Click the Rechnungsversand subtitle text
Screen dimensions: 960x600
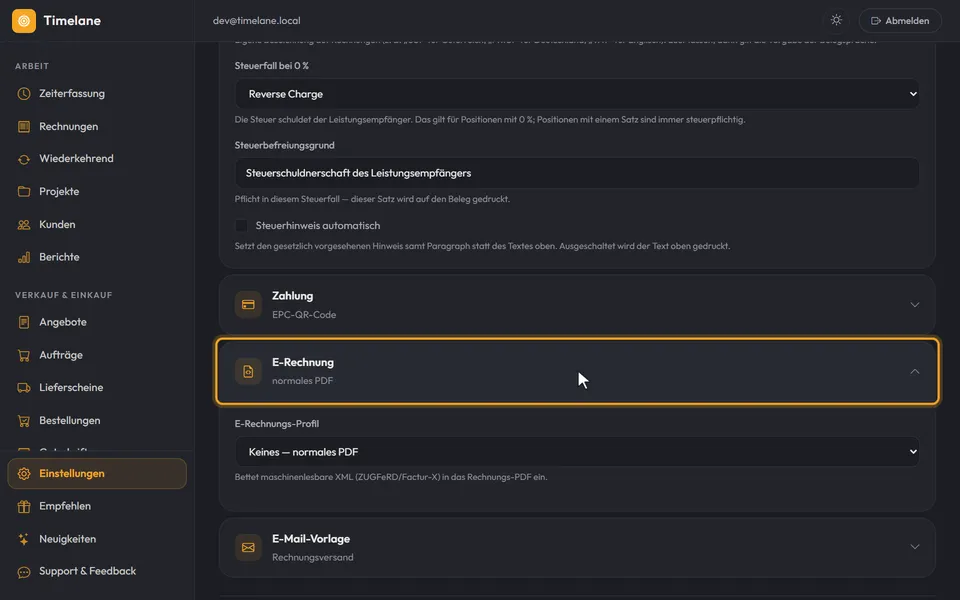(x=313, y=558)
